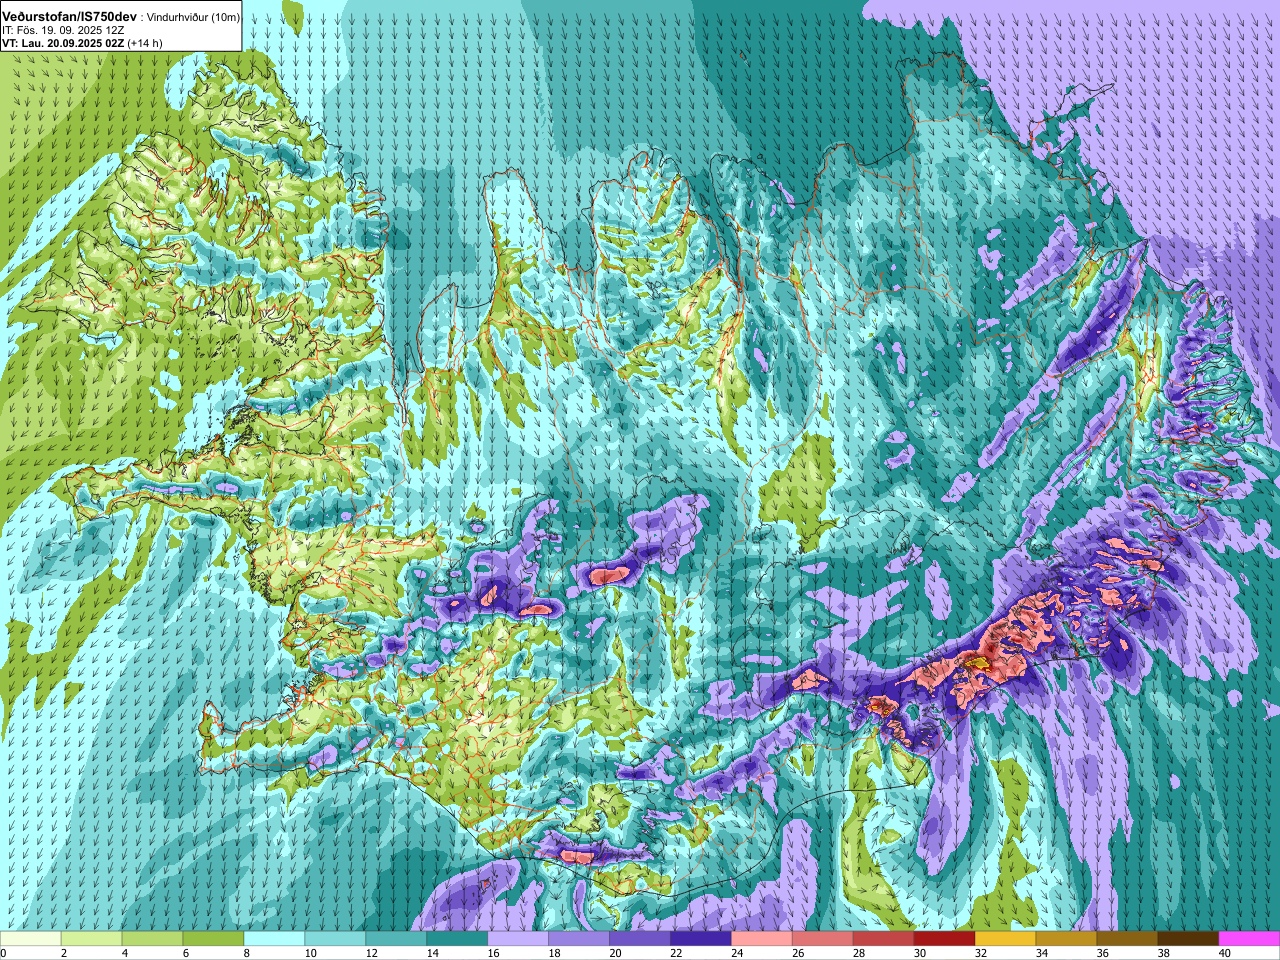Pick the 20–22 violet legend swatch
The height and width of the screenshot is (960, 1280).
[x=640, y=939]
